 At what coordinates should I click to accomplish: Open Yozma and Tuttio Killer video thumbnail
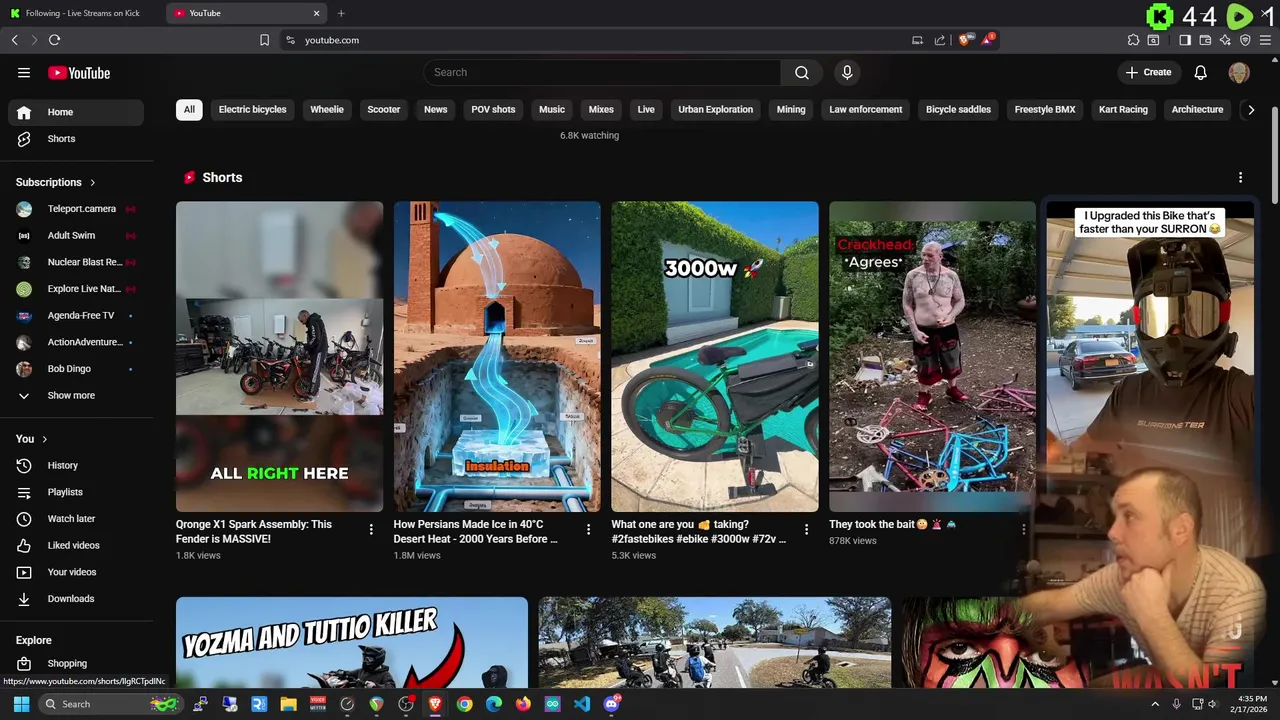pyautogui.click(x=352, y=643)
